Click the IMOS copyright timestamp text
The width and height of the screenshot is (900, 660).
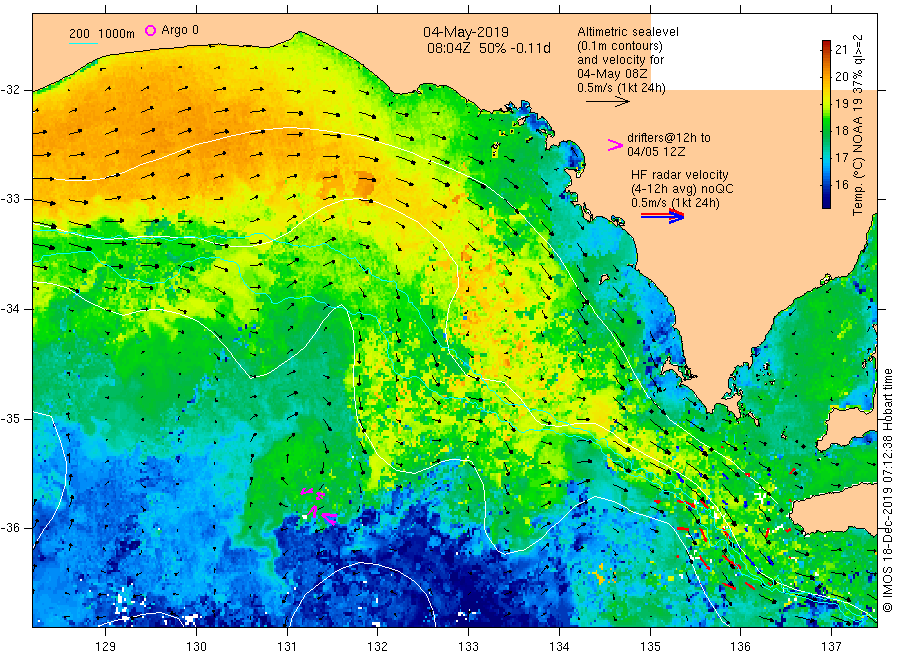(887, 490)
